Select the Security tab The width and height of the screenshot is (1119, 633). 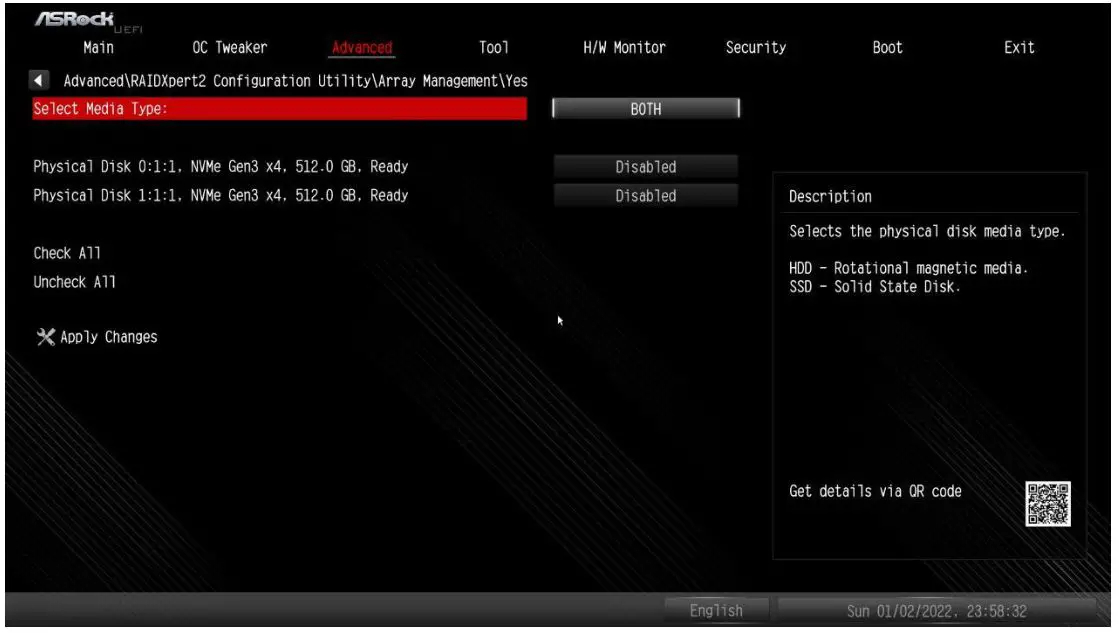(756, 47)
